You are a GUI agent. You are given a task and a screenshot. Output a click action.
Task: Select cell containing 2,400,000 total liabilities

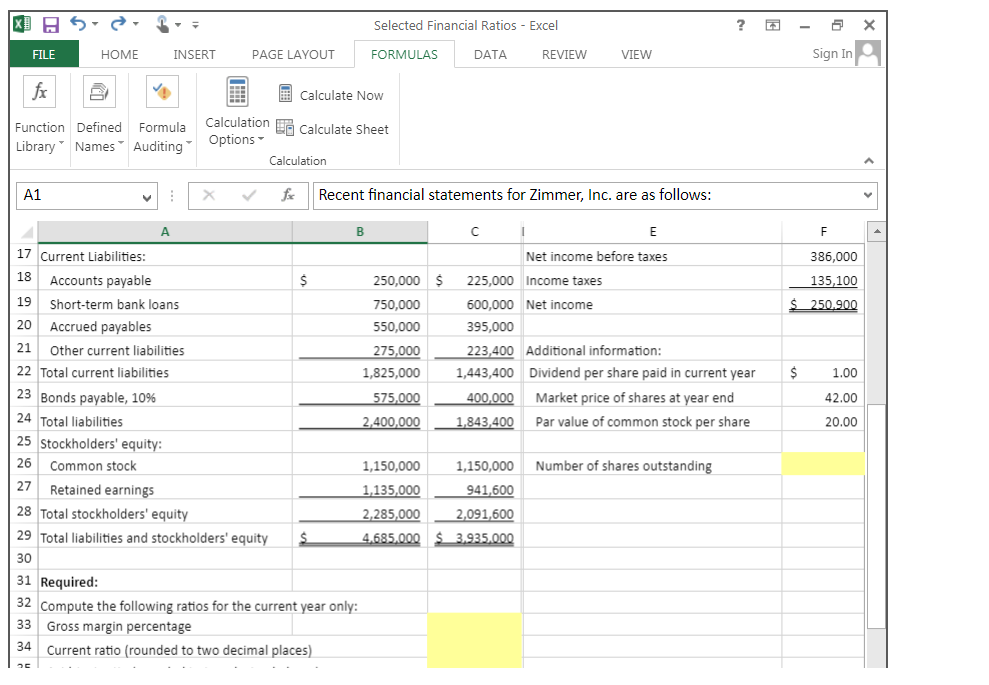pyautogui.click(x=360, y=421)
